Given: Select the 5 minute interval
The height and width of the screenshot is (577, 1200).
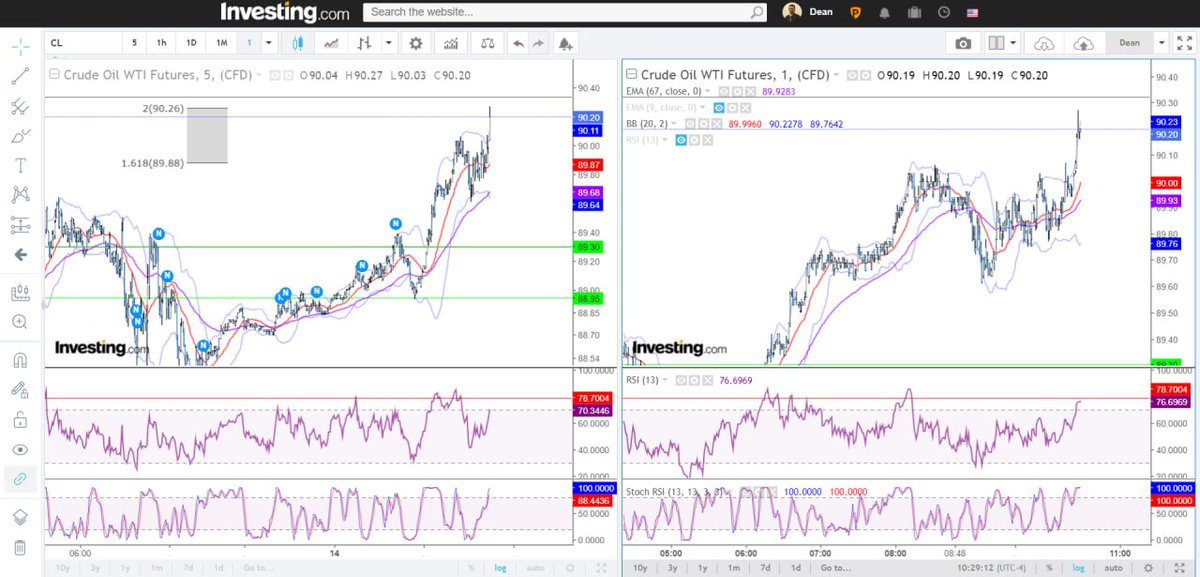Looking at the screenshot, I should (135, 44).
